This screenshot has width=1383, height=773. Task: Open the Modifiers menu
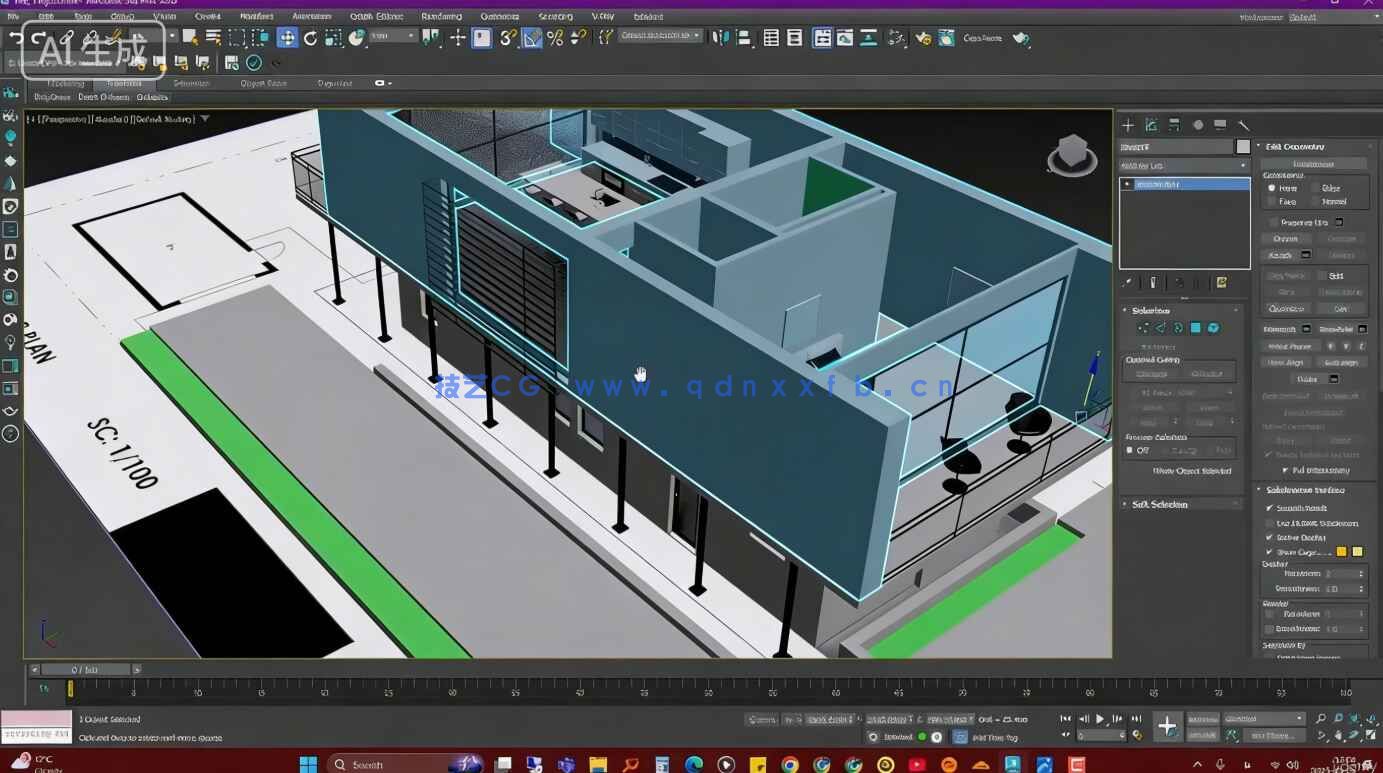click(x=255, y=16)
